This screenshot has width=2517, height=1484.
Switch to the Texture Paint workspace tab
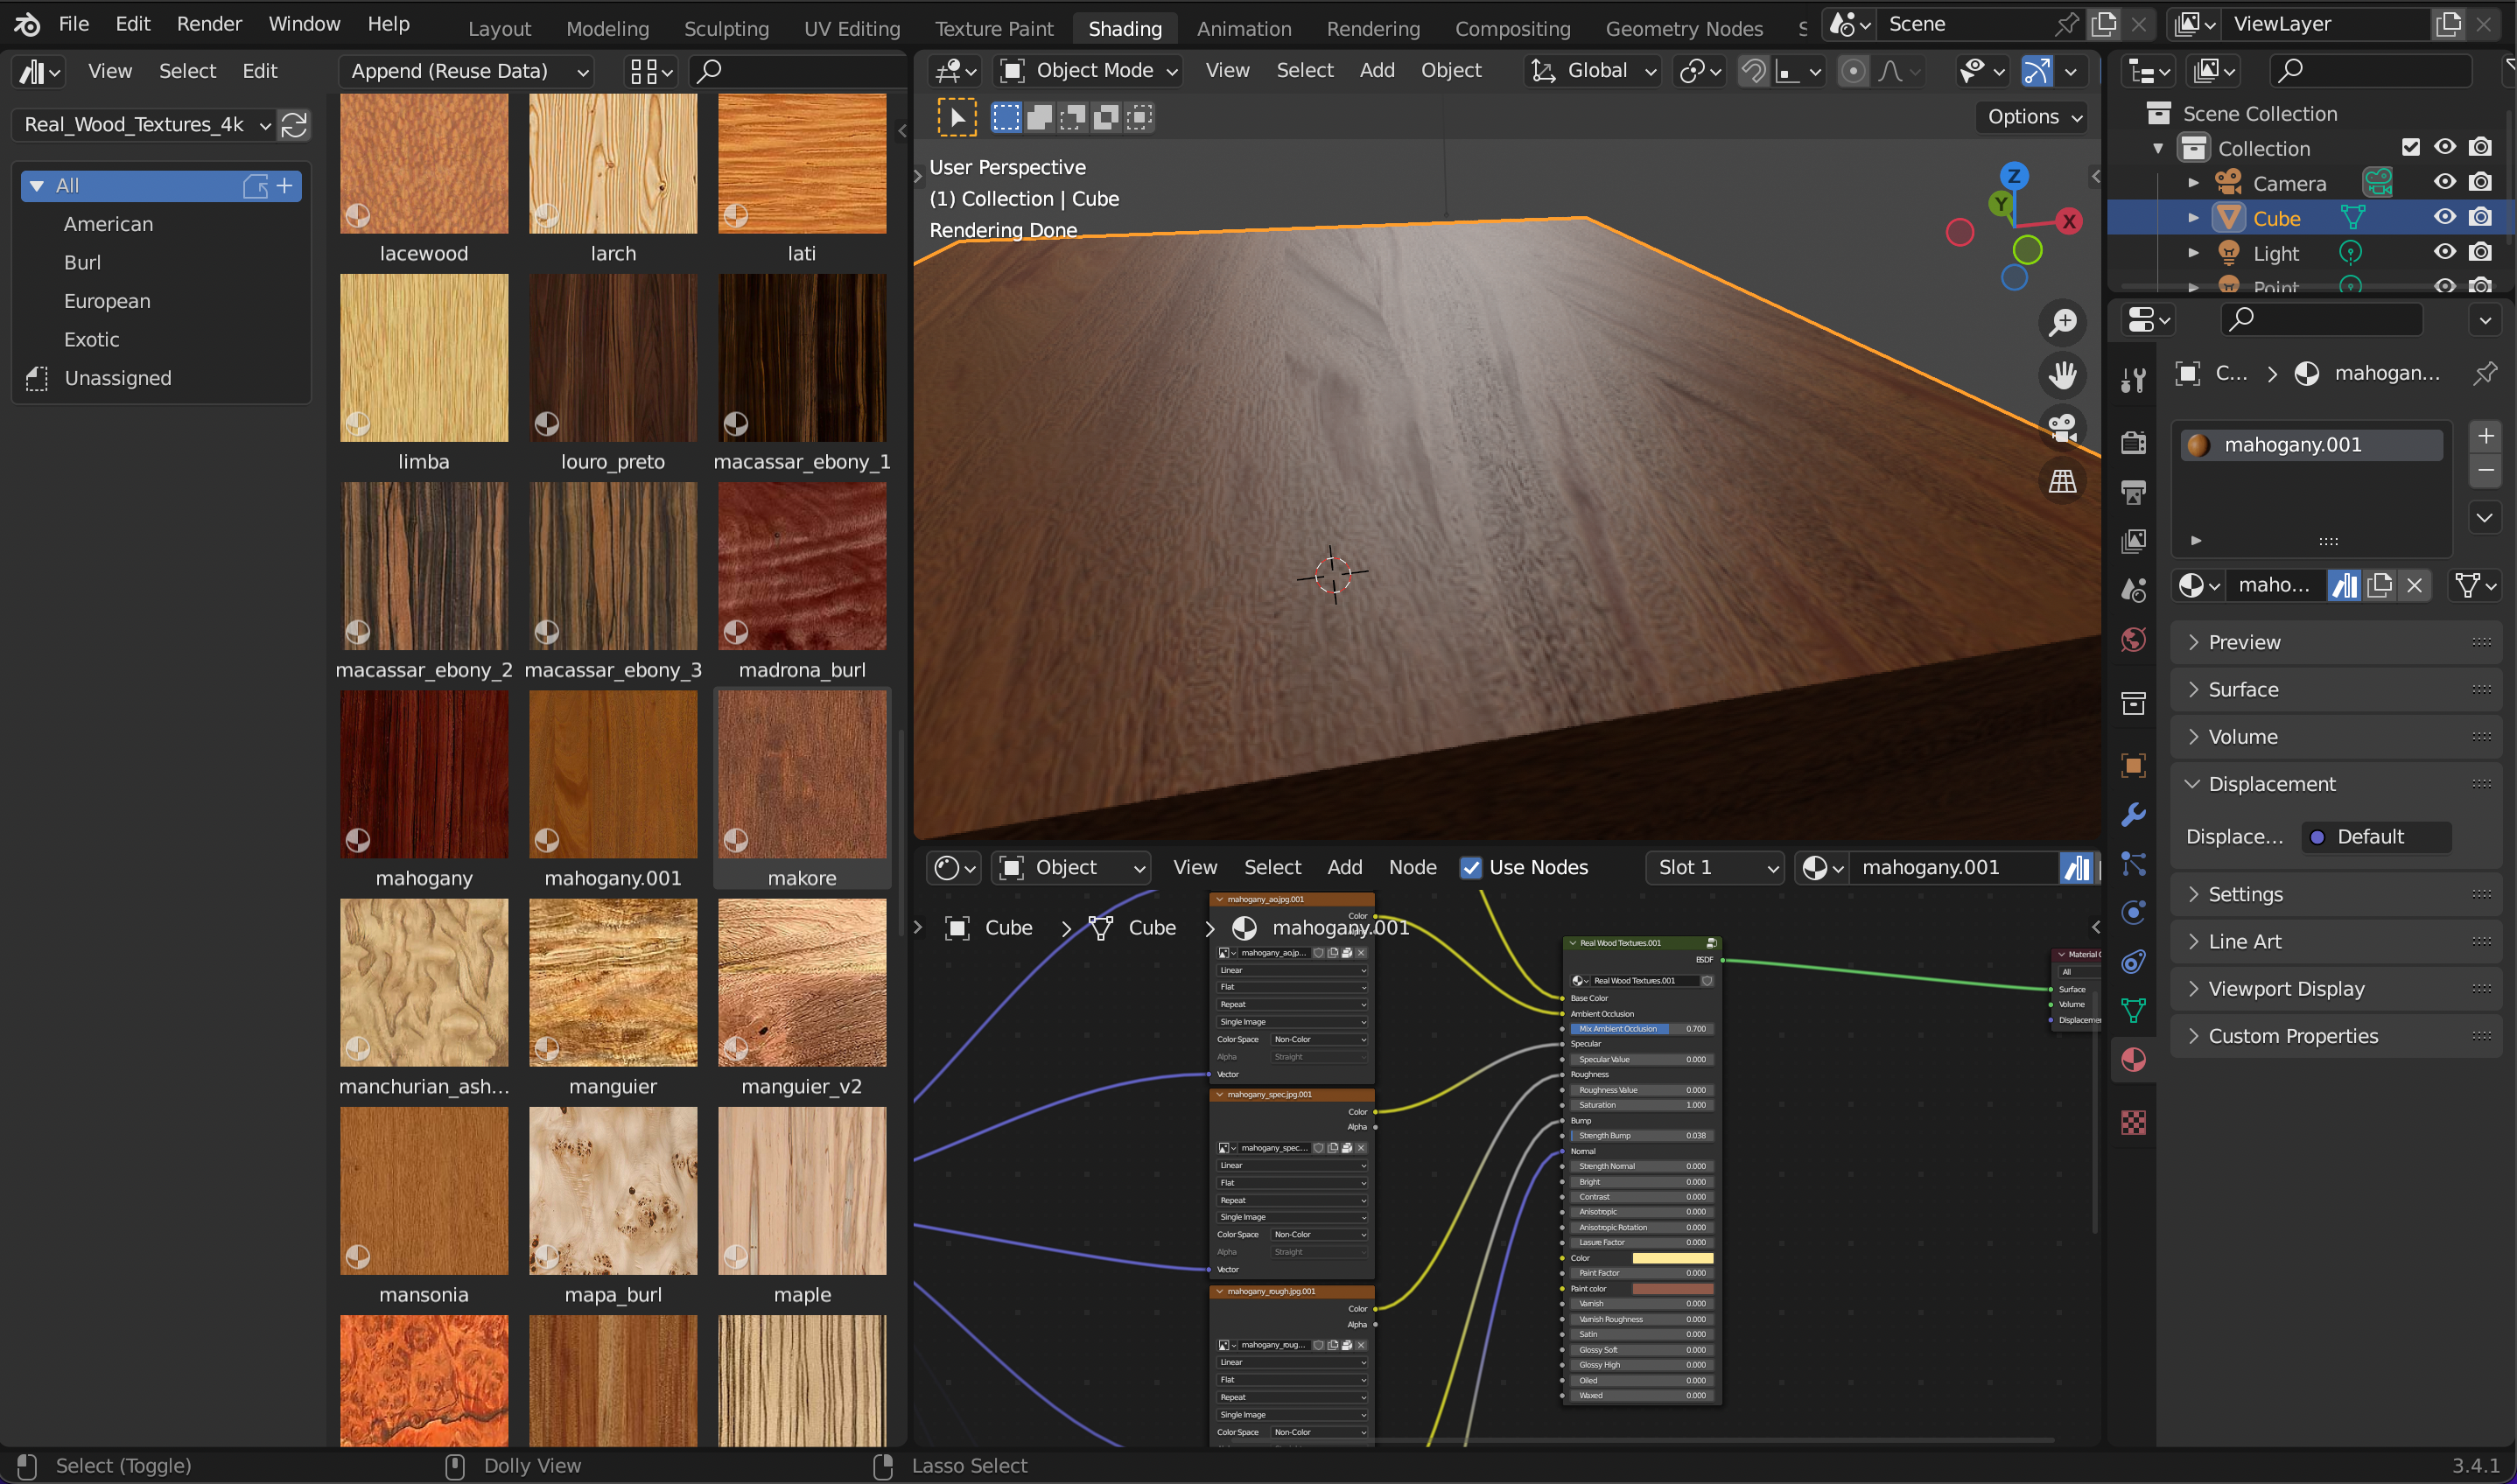pos(993,28)
